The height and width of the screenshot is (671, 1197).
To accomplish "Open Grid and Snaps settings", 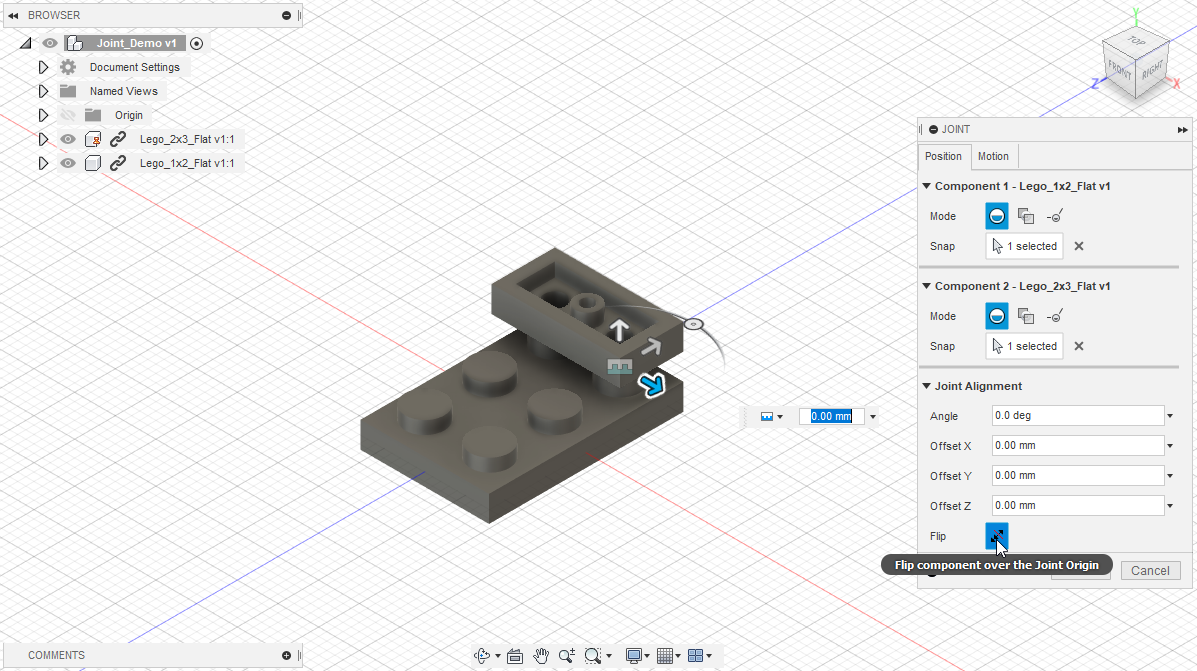I will point(665,656).
